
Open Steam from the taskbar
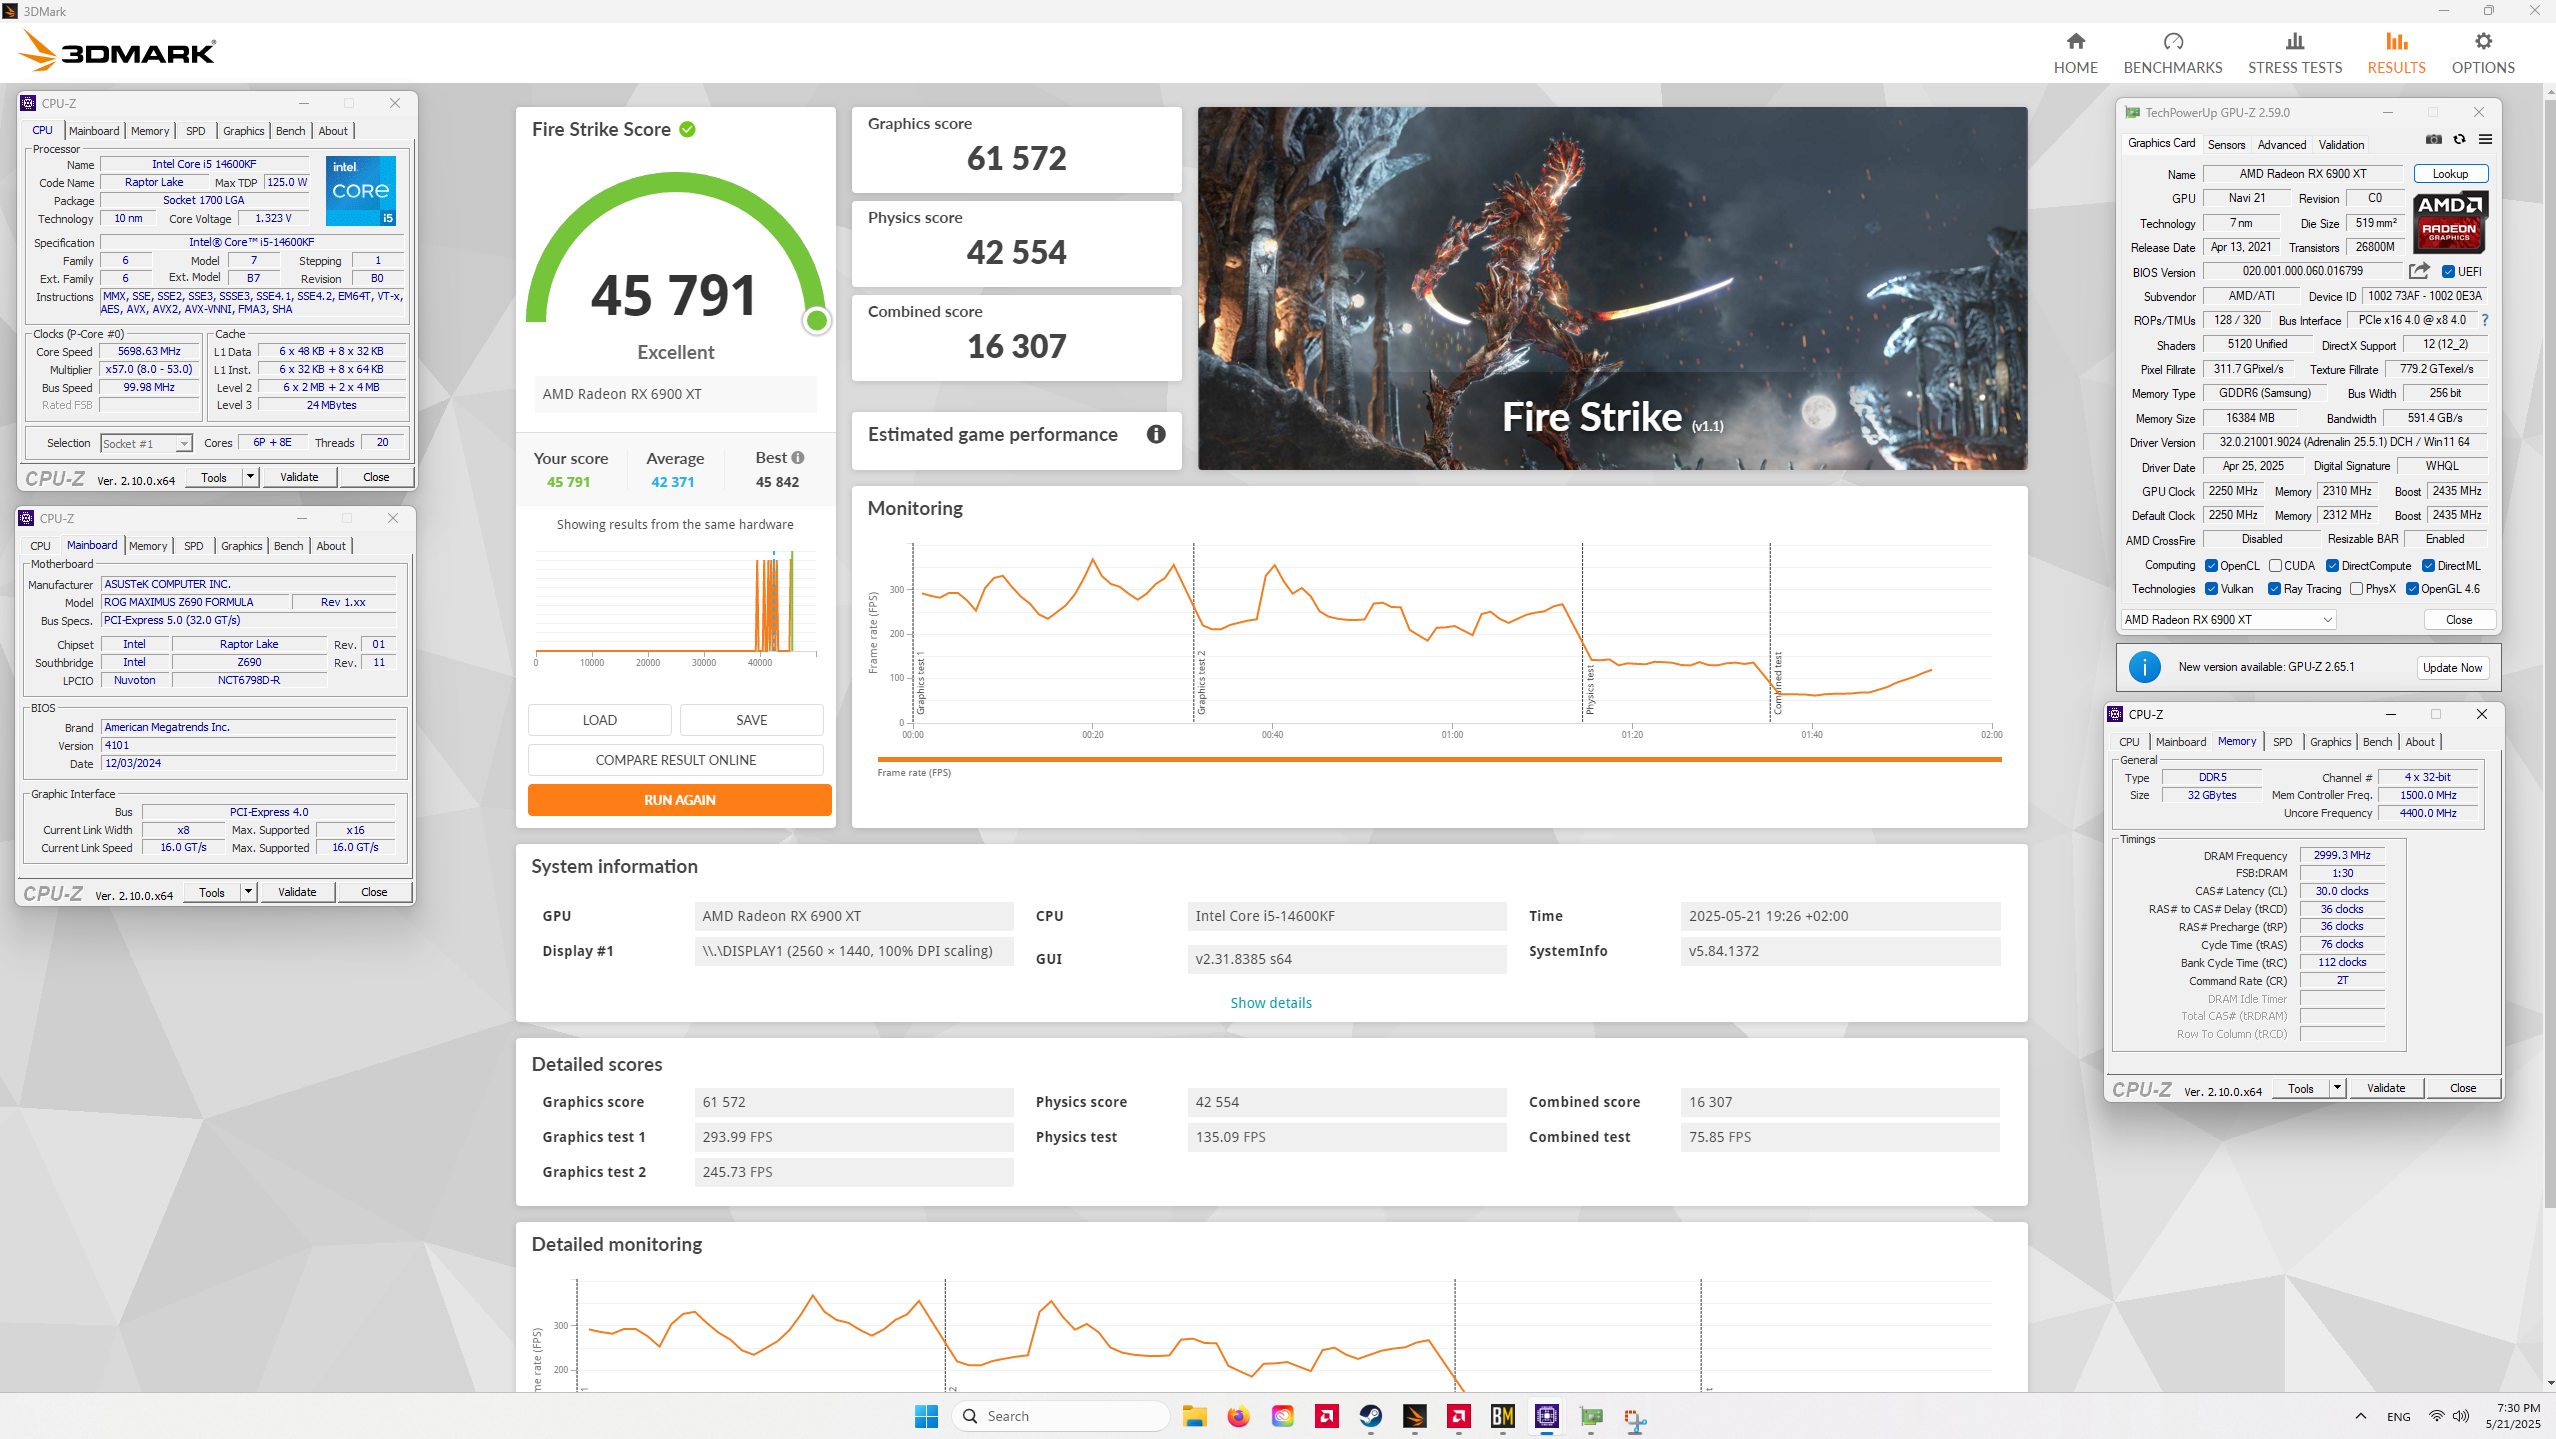point(1370,1416)
